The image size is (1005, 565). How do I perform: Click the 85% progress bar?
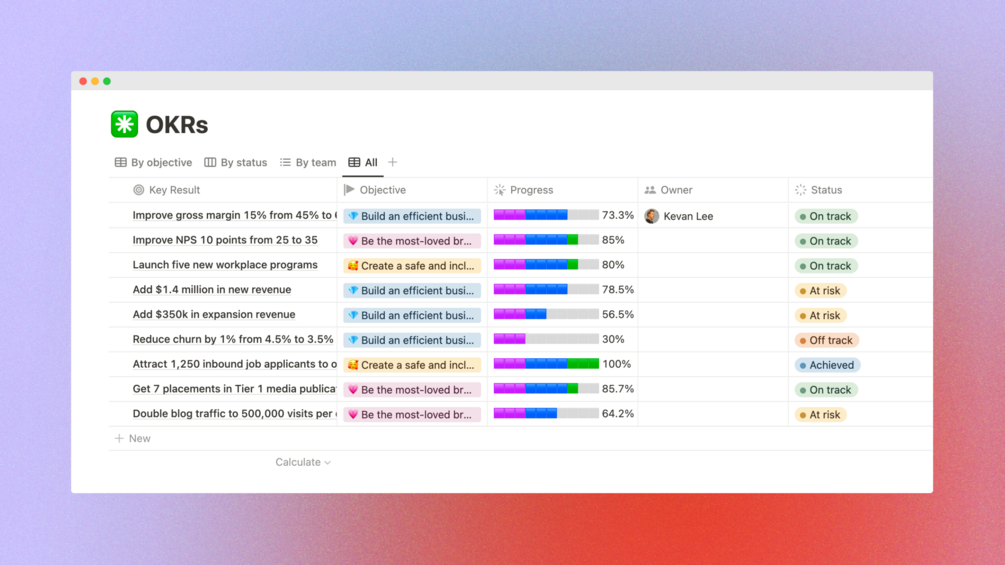(546, 240)
